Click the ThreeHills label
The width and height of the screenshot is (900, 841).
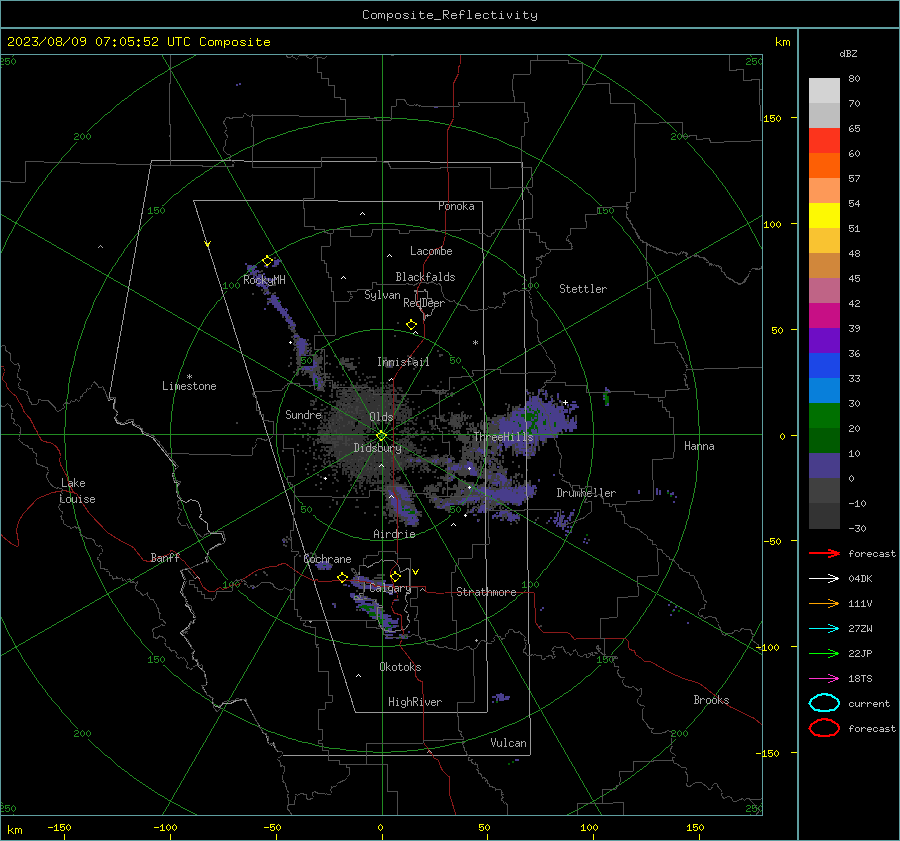click(503, 437)
